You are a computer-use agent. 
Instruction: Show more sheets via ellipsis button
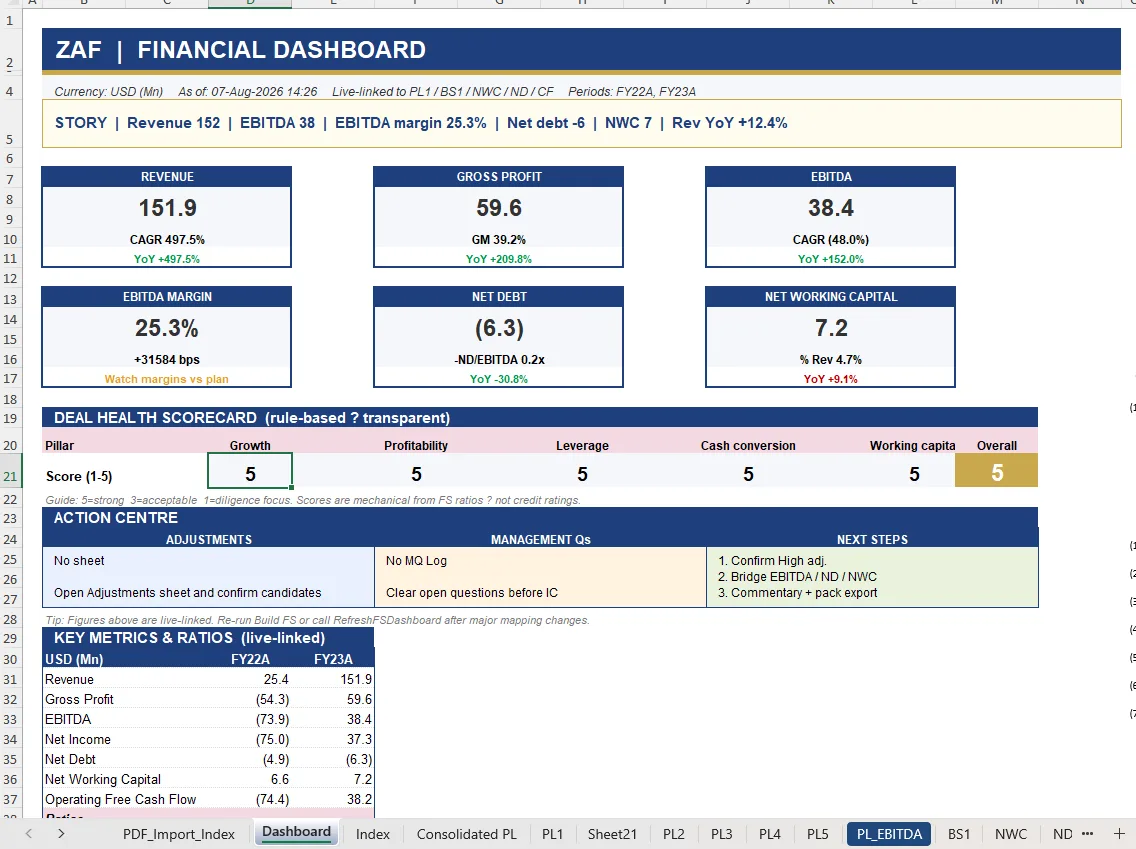click(x=1087, y=833)
